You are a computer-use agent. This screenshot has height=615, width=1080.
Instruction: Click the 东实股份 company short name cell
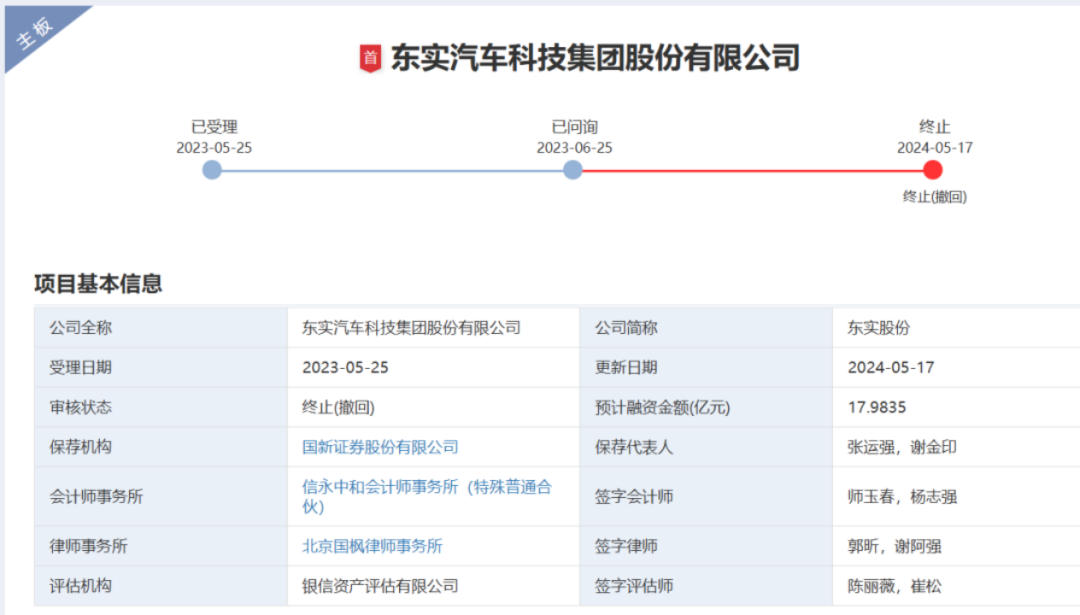878,327
